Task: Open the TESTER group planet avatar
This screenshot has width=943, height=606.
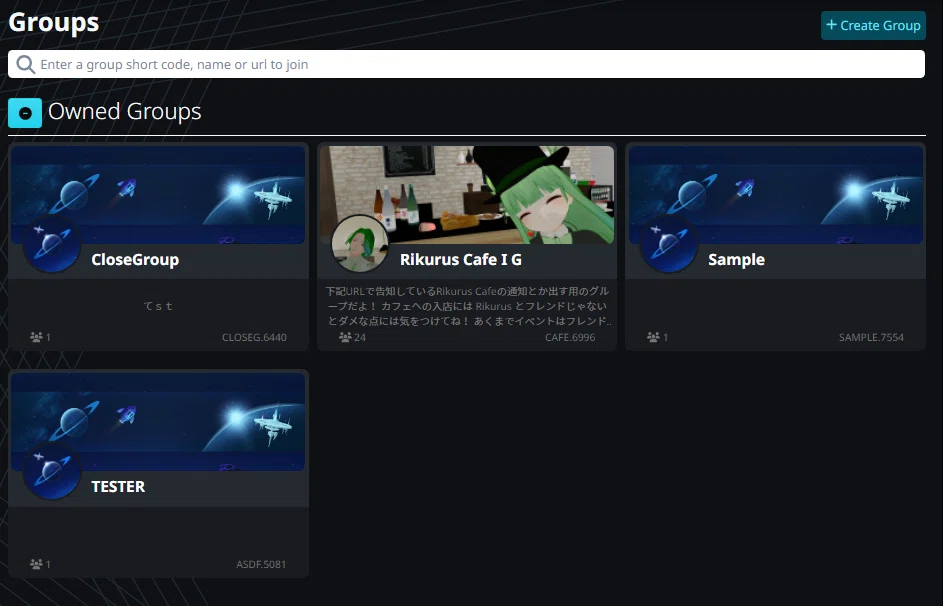Action: click(52, 472)
